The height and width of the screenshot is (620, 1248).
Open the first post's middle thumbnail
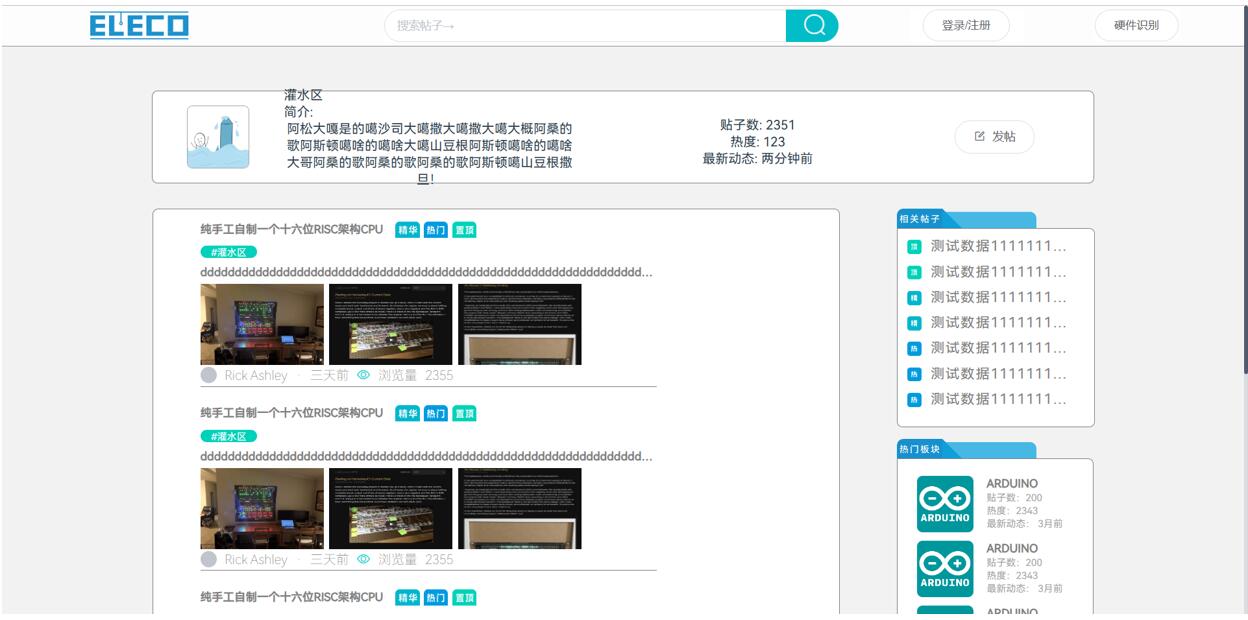point(391,324)
